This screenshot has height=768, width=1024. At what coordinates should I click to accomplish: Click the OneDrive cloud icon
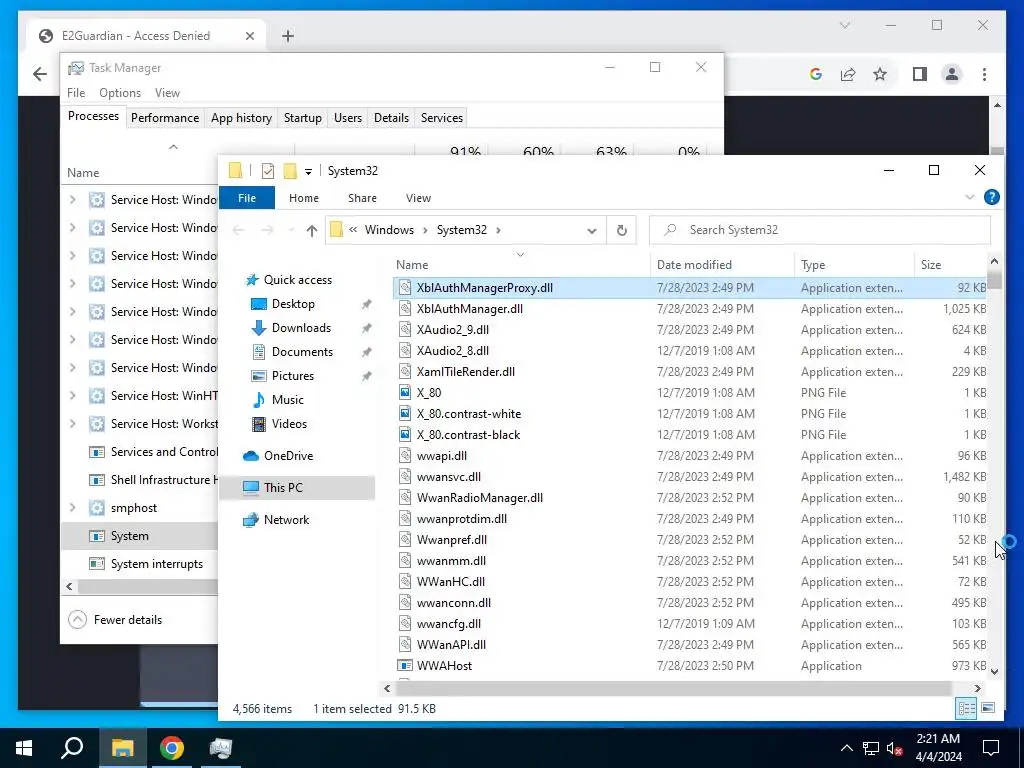[251, 456]
